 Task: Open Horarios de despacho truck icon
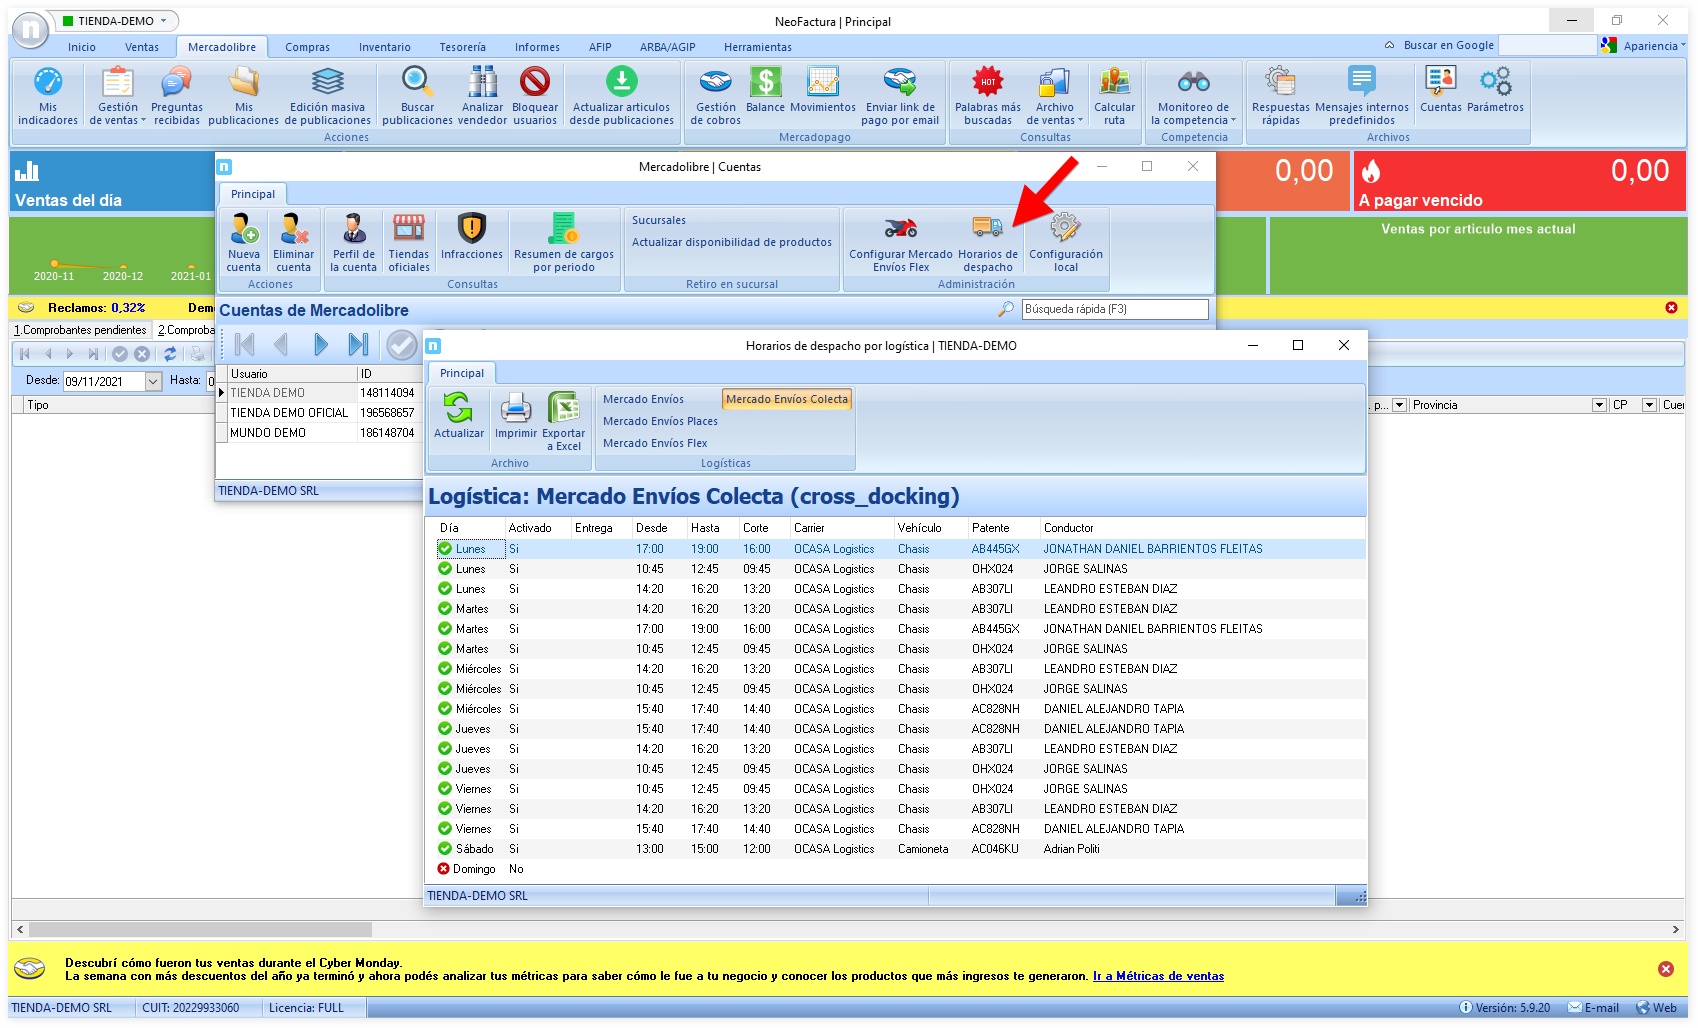(987, 228)
